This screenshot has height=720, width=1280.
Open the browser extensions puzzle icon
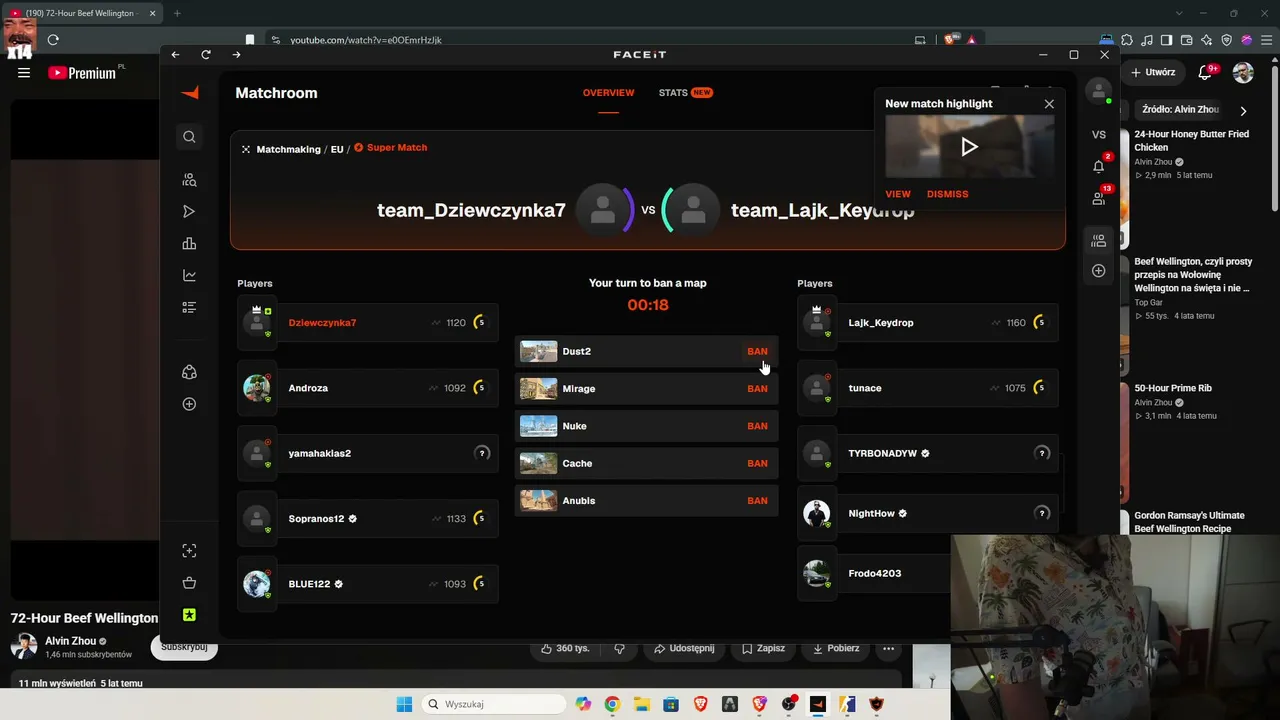1127,40
